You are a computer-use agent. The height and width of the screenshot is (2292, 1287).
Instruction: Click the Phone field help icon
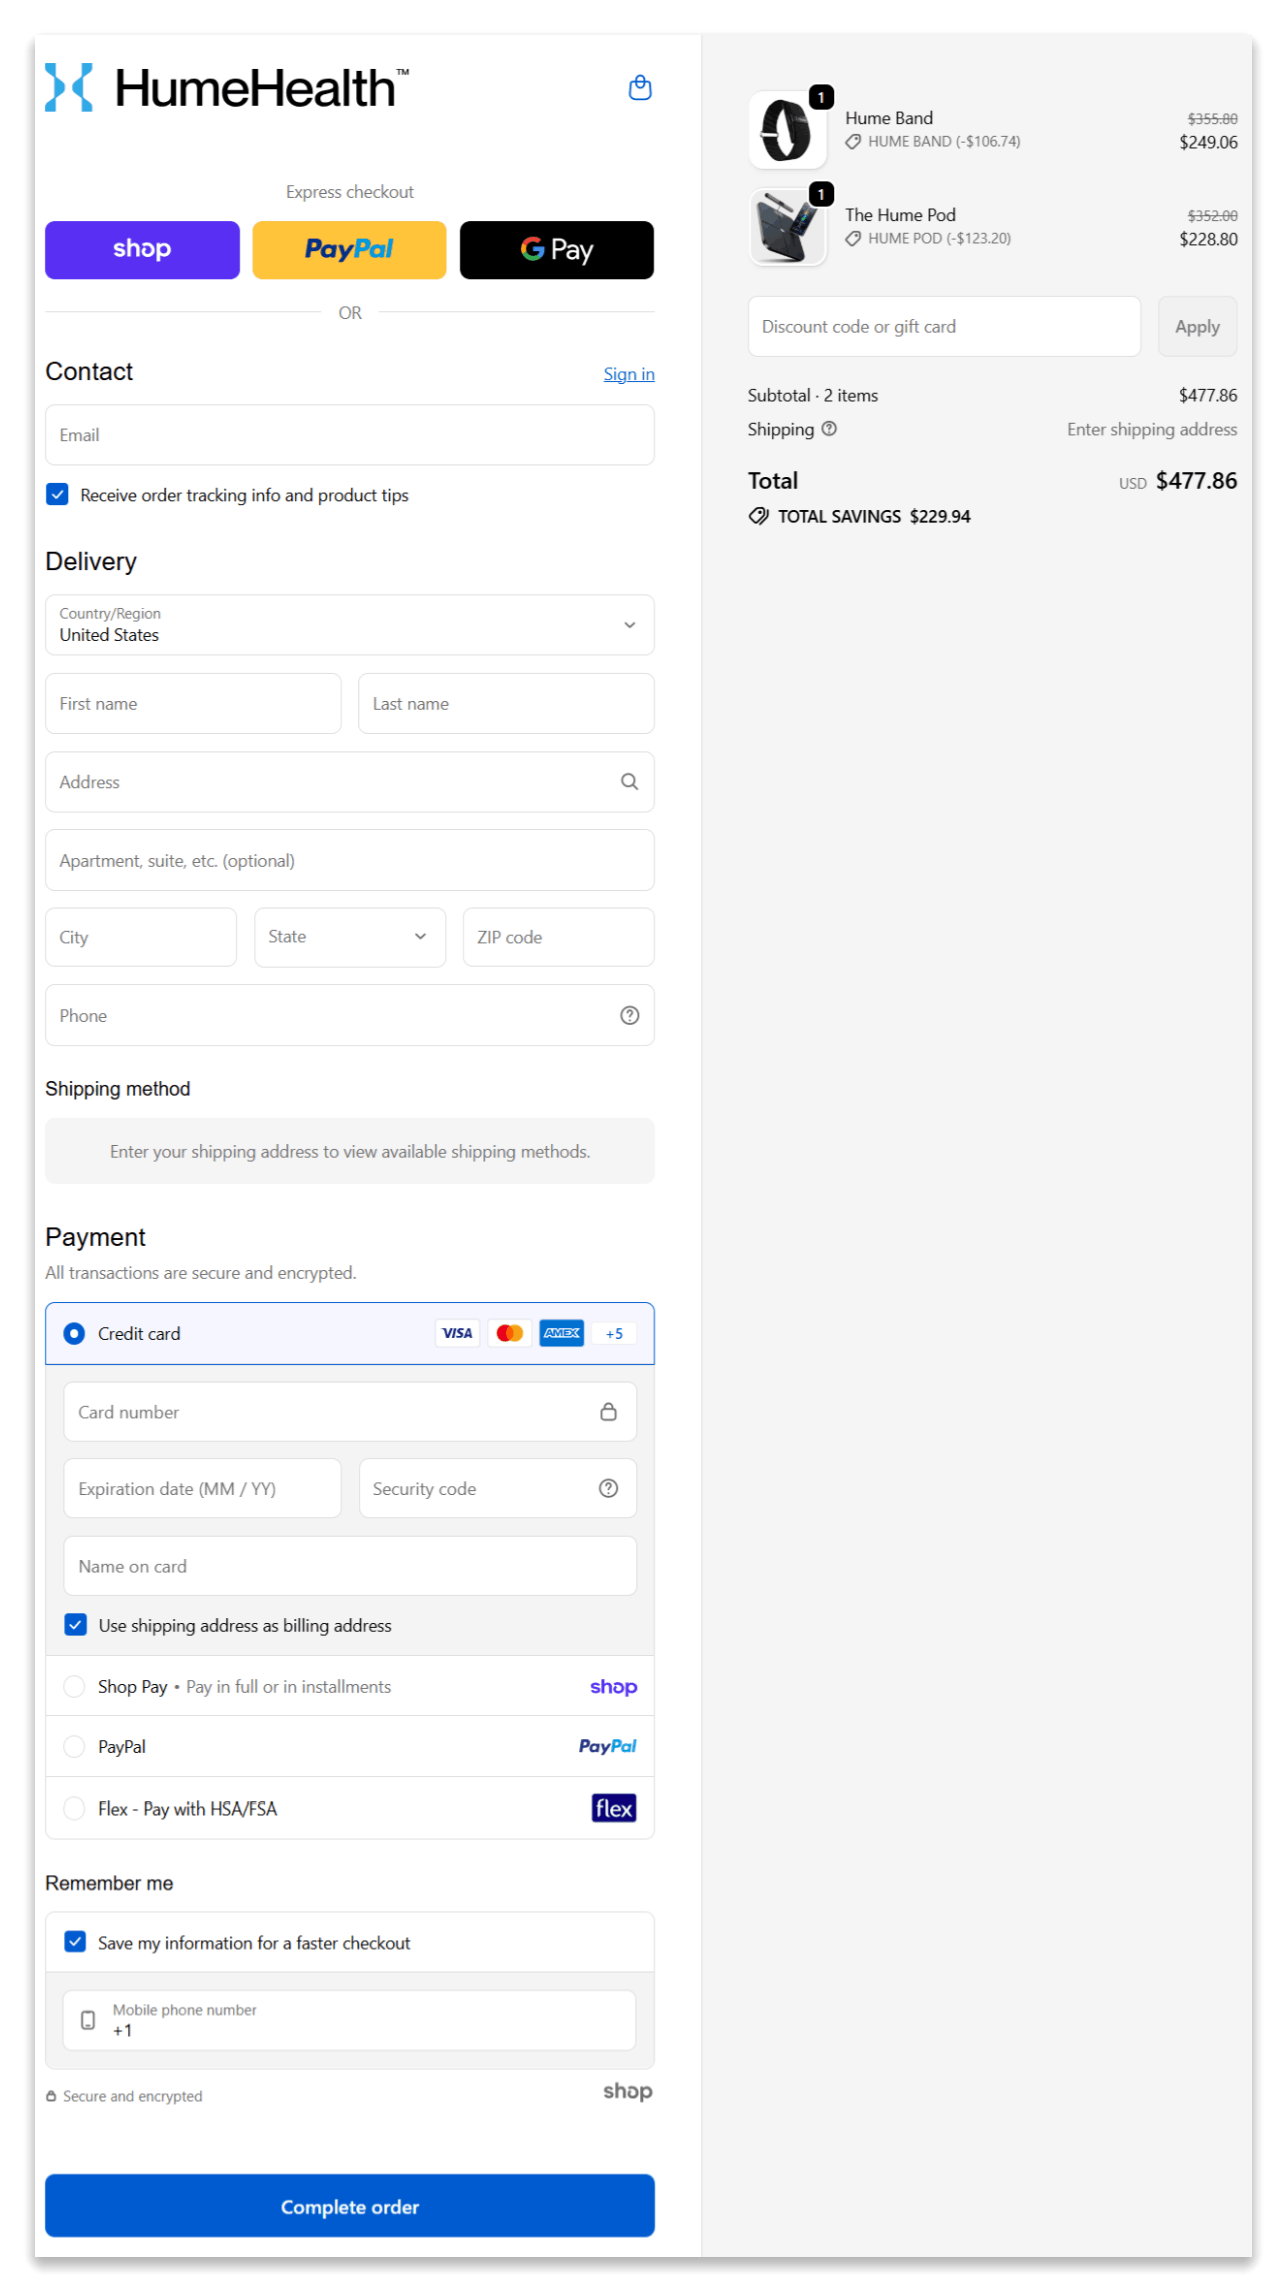point(629,1015)
